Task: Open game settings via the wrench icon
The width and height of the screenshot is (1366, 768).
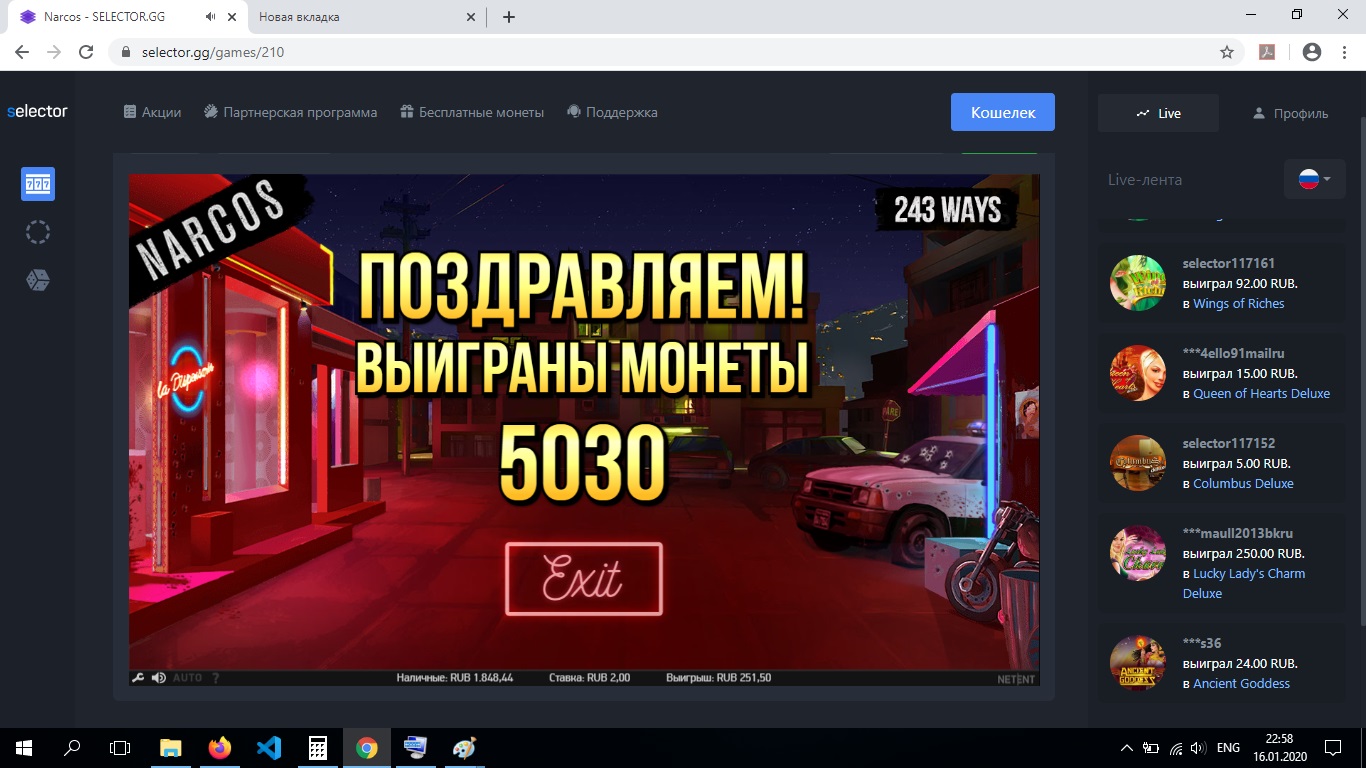Action: click(138, 678)
